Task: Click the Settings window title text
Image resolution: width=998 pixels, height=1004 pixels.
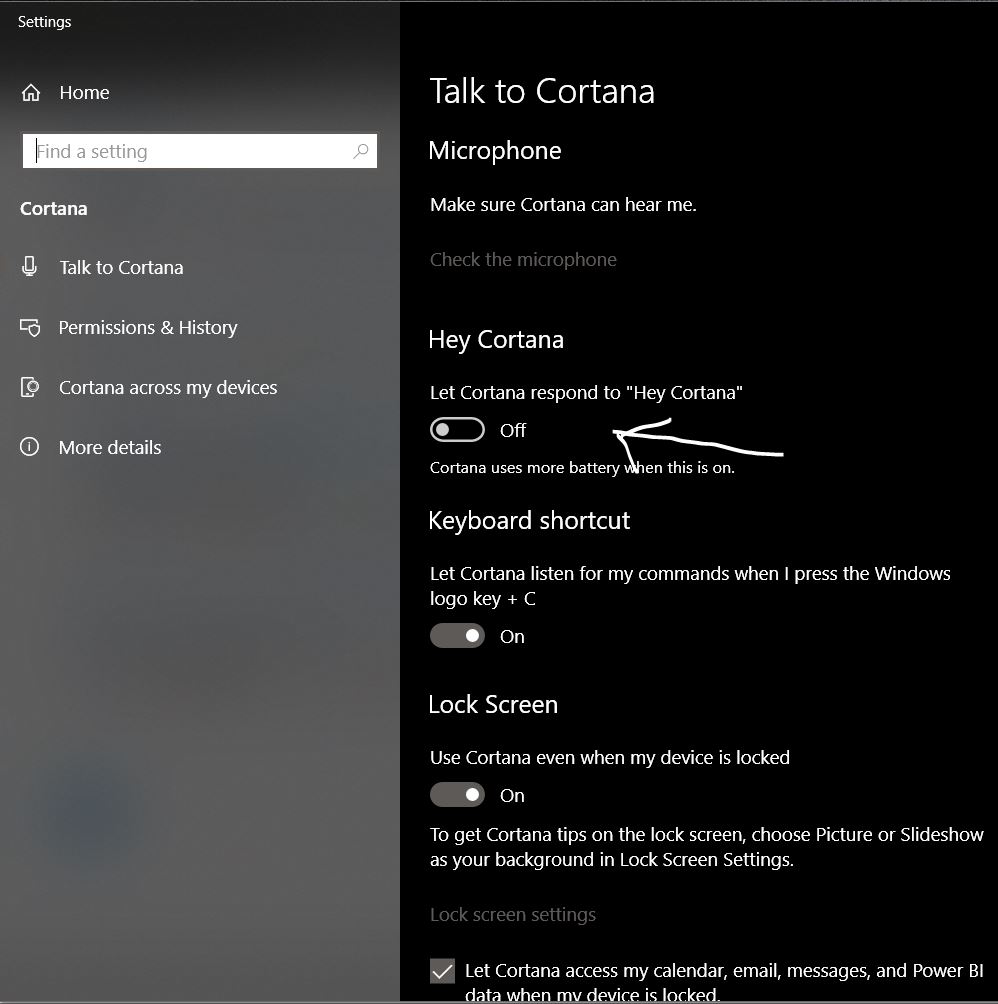Action: click(44, 22)
